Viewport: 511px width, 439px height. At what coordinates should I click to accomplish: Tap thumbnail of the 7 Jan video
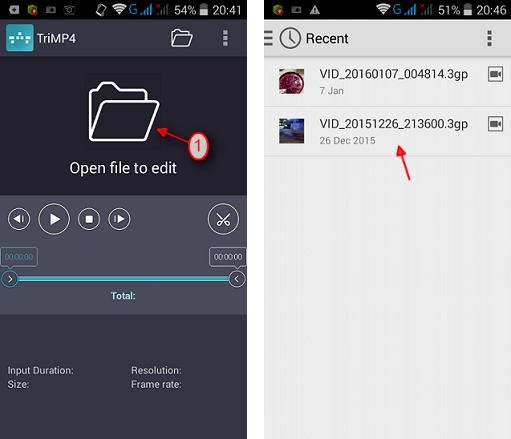[291, 81]
